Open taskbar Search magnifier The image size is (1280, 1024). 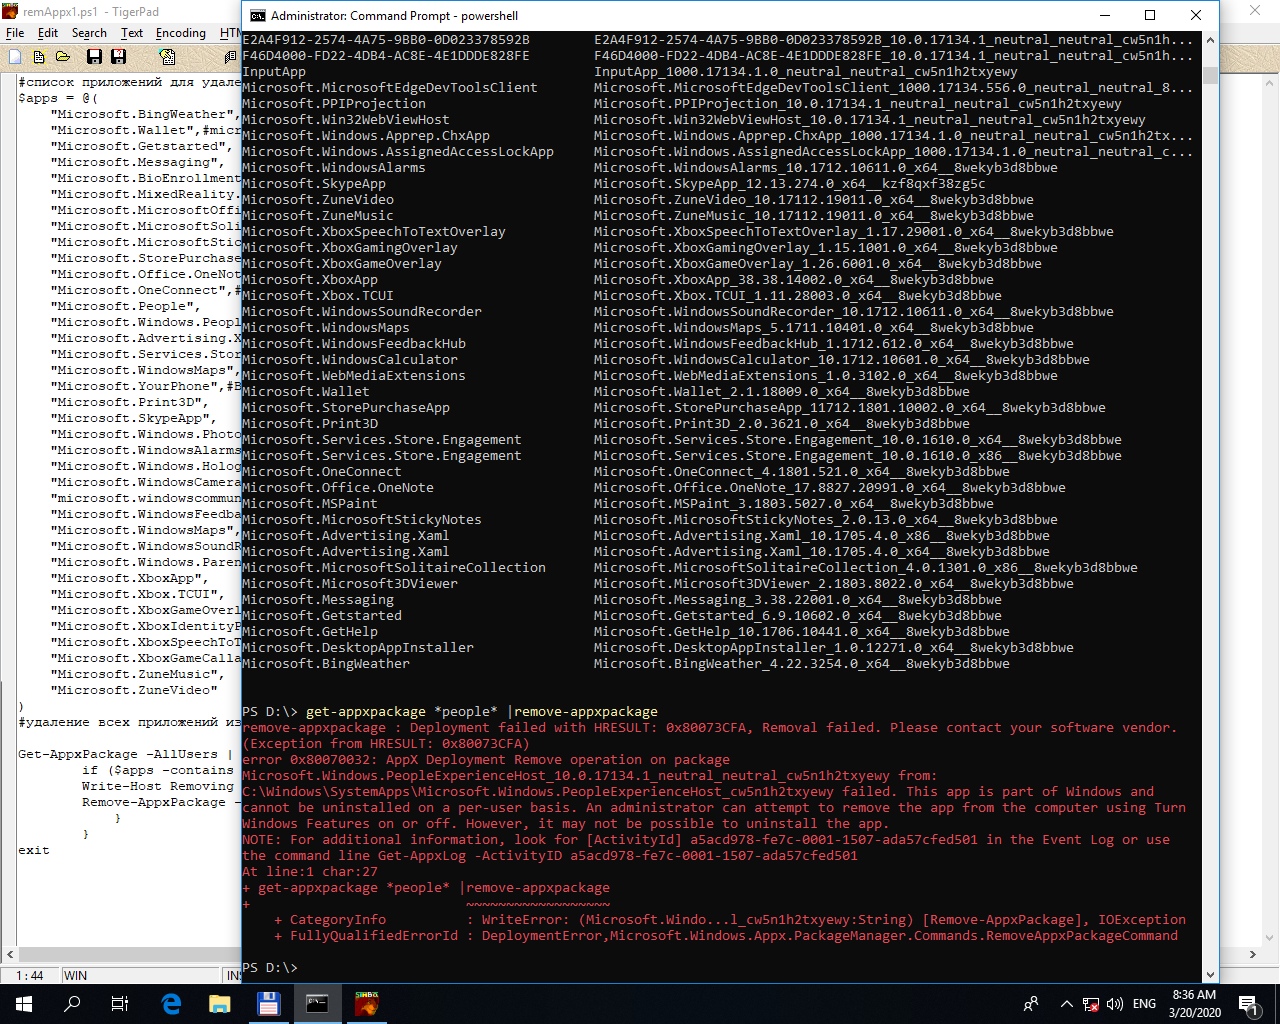[72, 1004]
